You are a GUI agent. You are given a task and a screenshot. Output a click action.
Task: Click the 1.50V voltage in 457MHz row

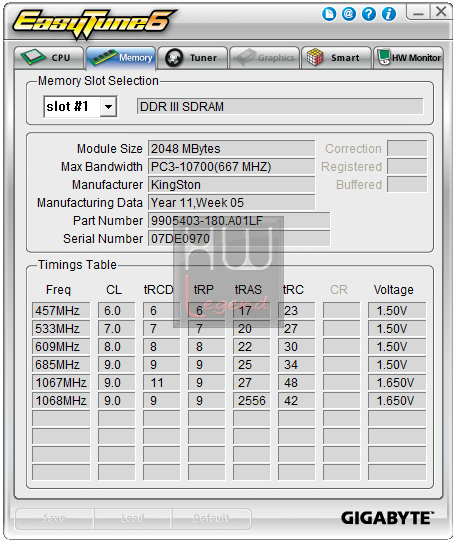click(397, 311)
